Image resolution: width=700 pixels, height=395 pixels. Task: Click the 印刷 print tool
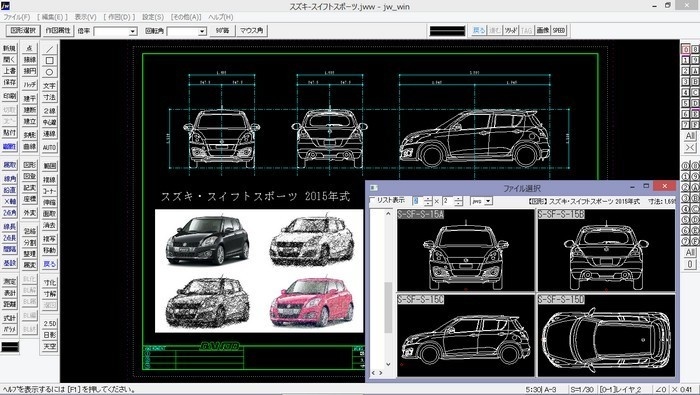9,96
